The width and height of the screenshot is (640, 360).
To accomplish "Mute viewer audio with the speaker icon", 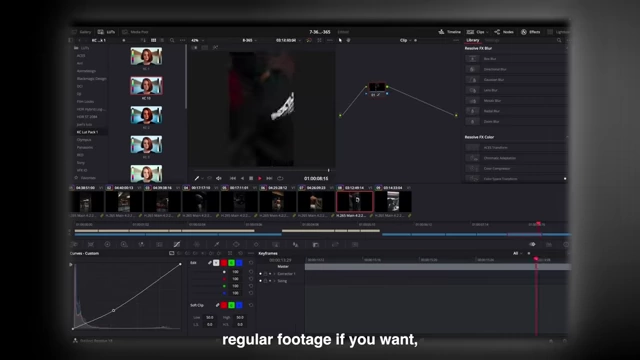I will click(x=219, y=178).
